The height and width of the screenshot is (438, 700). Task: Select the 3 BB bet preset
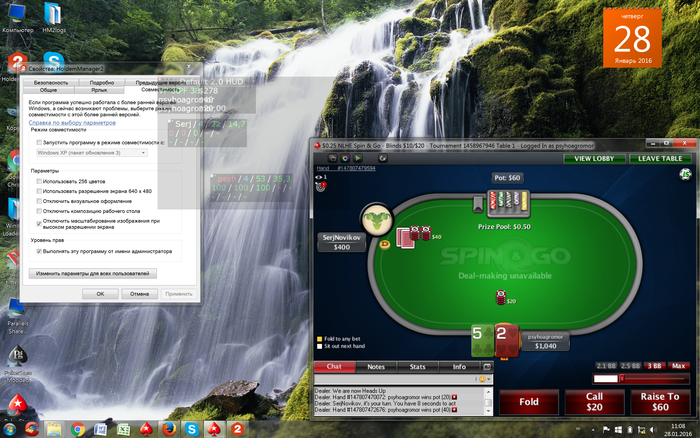(654, 366)
